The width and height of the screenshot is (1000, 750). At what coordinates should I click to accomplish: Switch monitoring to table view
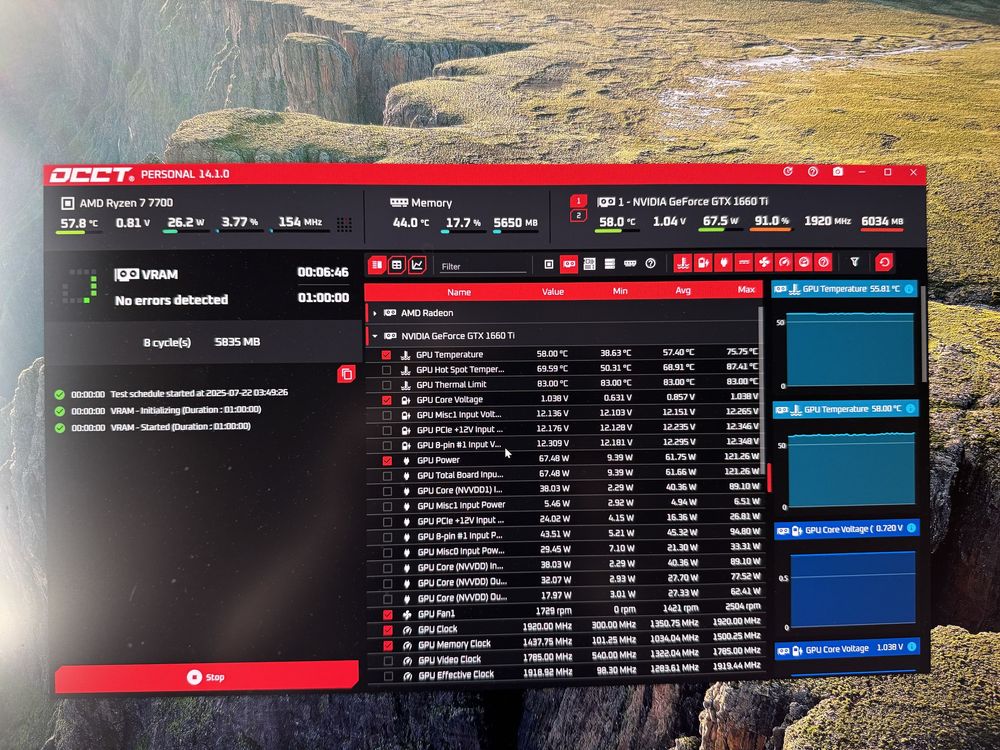pyautogui.click(x=397, y=265)
